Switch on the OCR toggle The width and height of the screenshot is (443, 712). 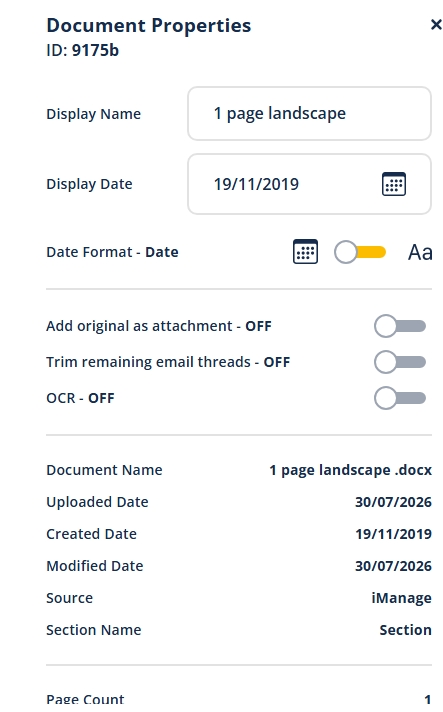pos(400,398)
